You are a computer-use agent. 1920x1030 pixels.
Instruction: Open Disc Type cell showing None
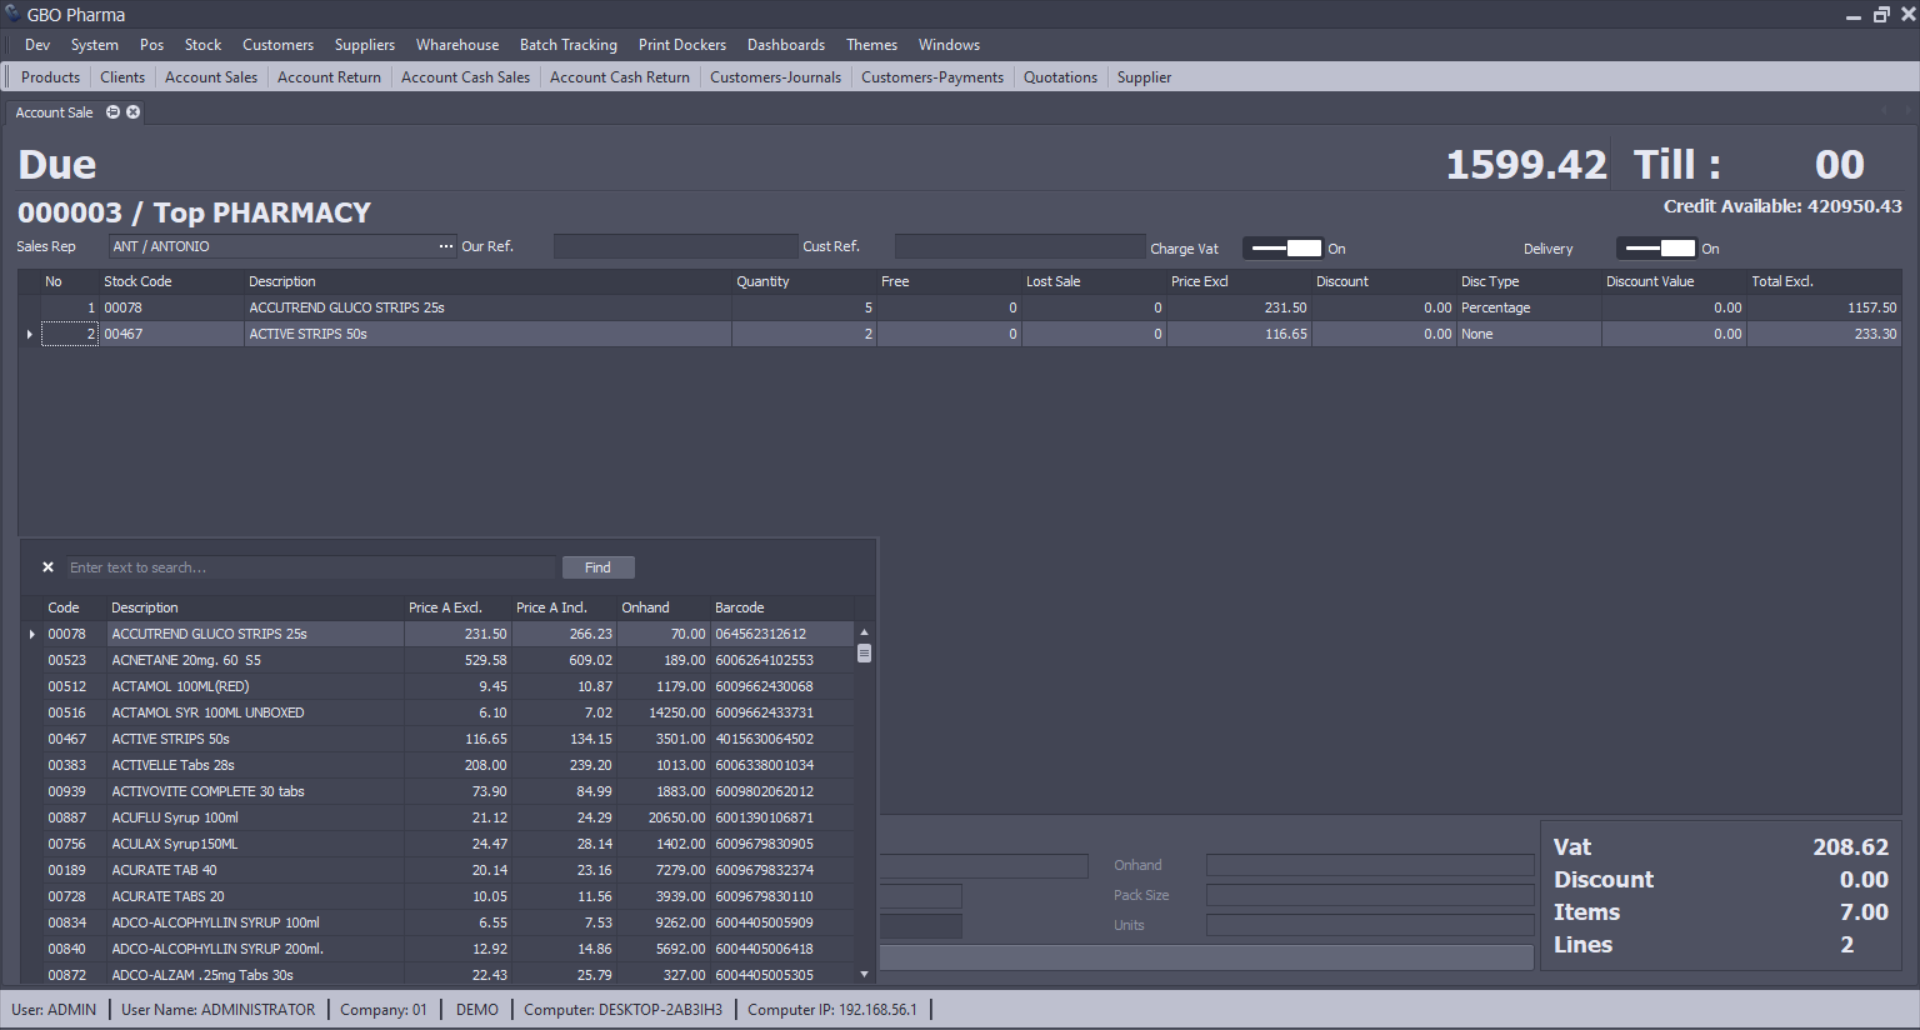coord(1527,334)
